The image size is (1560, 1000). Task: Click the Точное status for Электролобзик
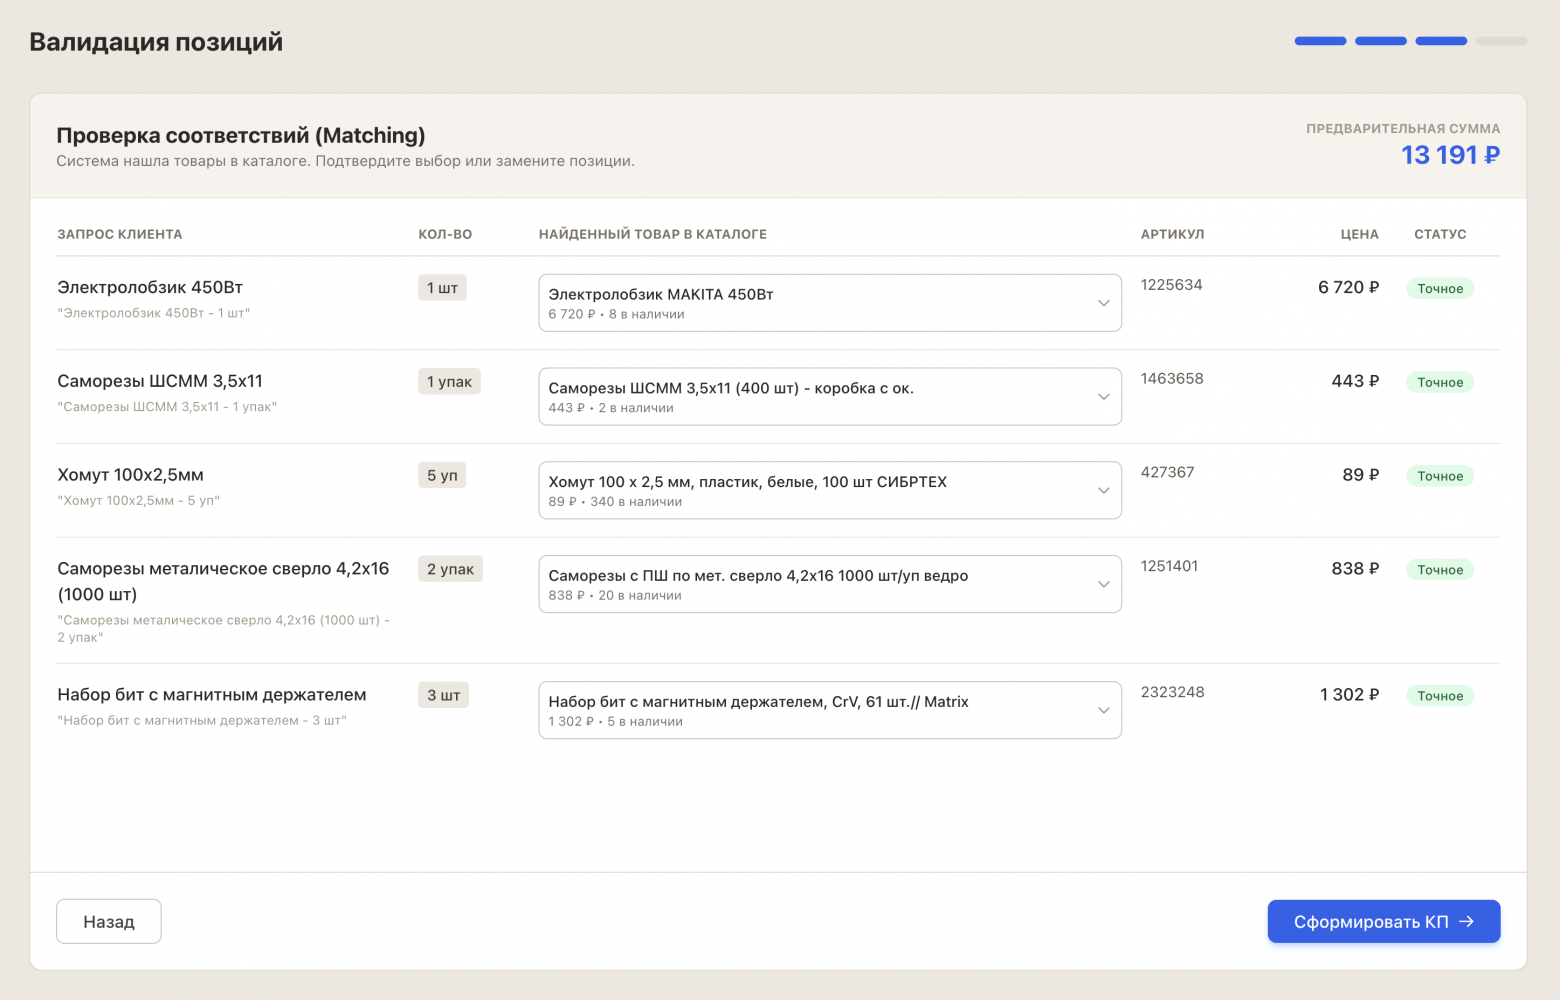click(1440, 288)
